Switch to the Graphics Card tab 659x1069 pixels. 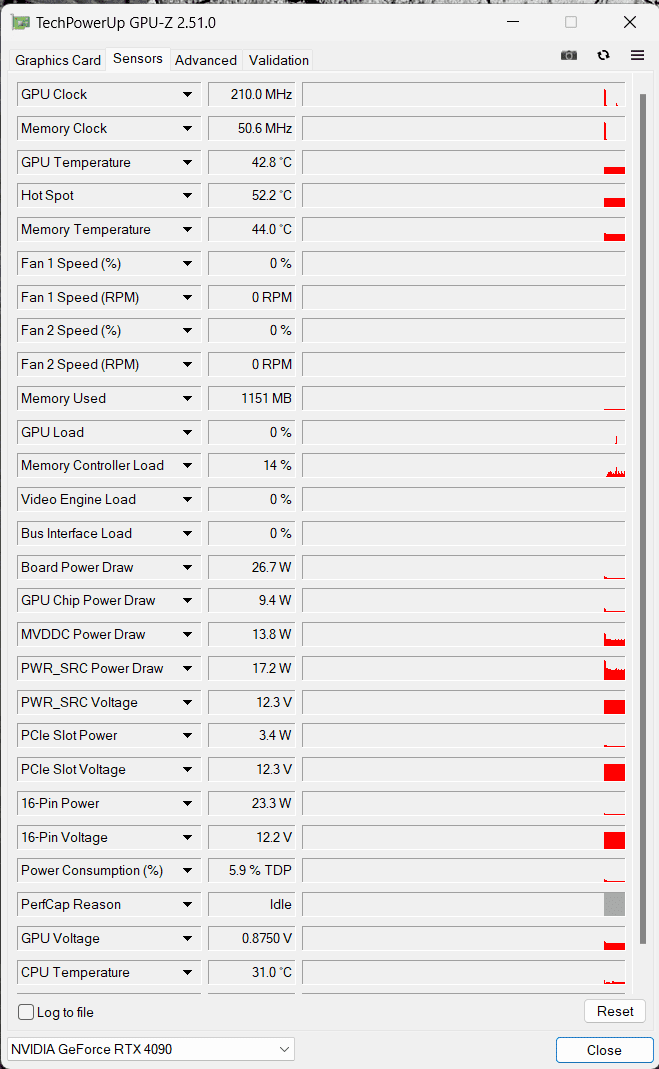58,60
